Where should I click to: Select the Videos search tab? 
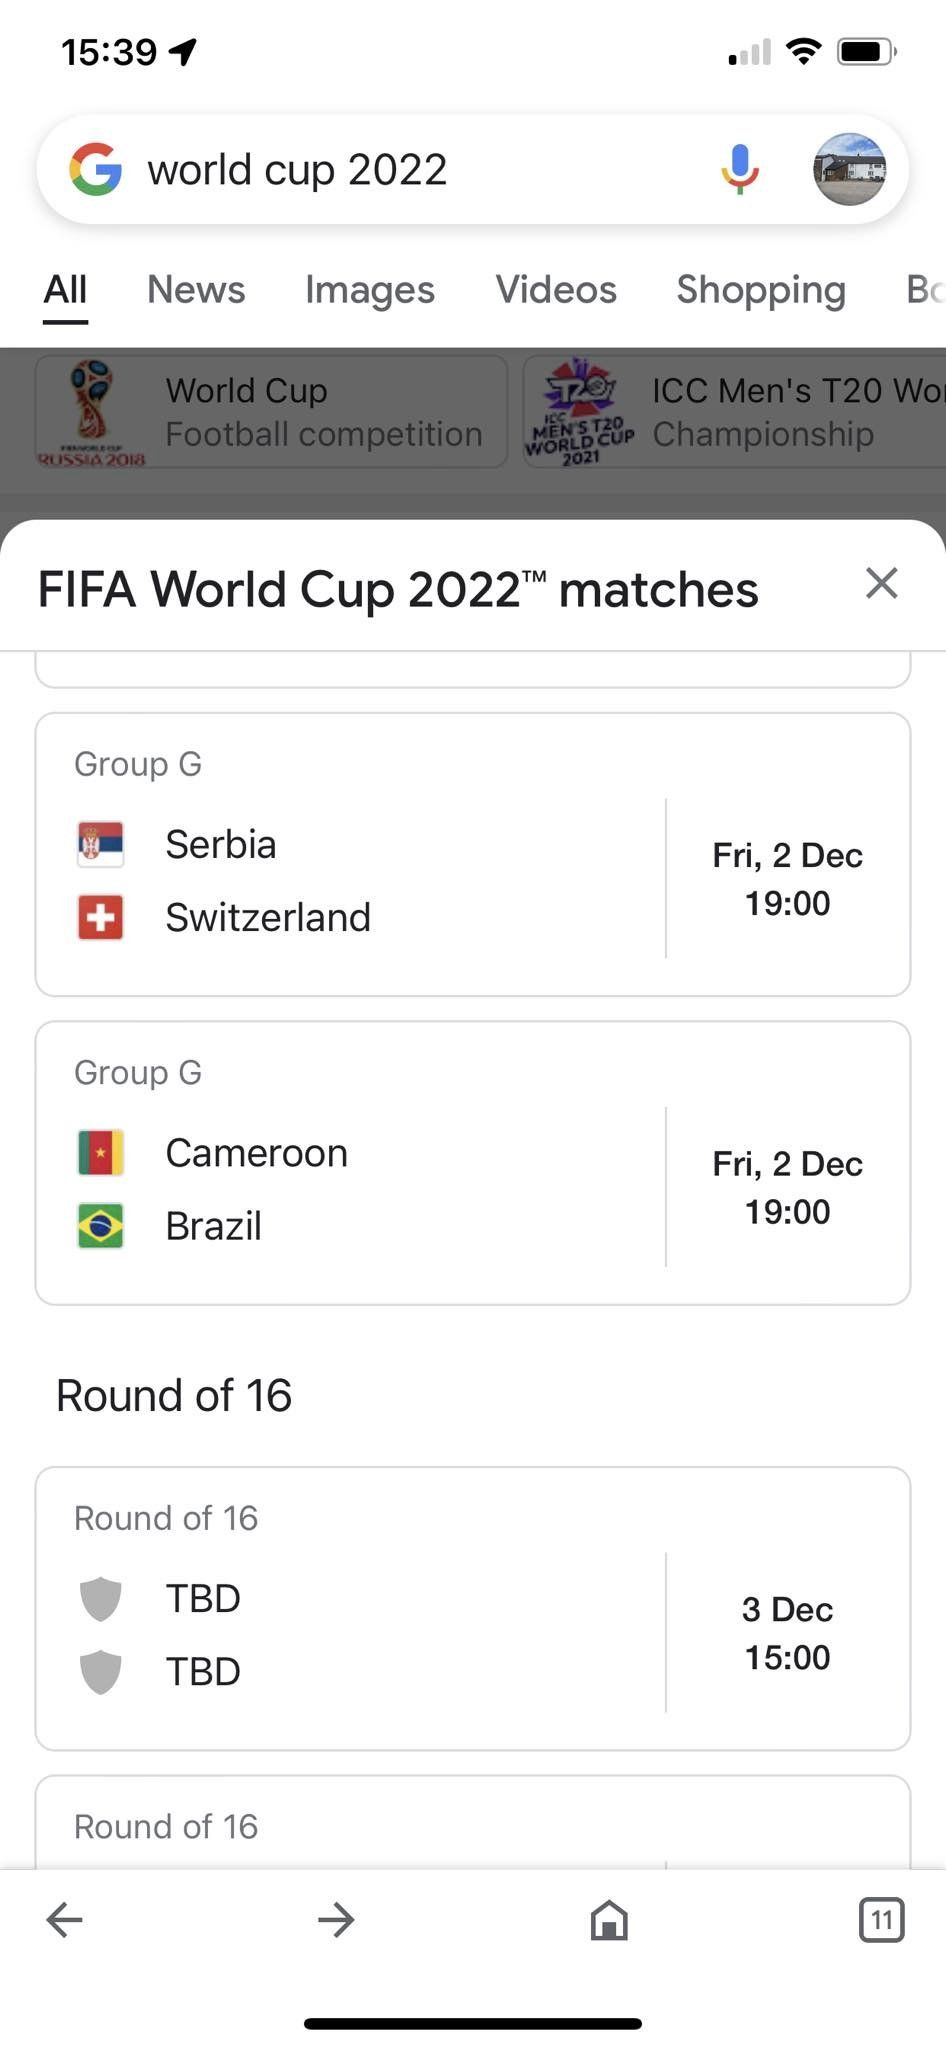pyautogui.click(x=556, y=290)
